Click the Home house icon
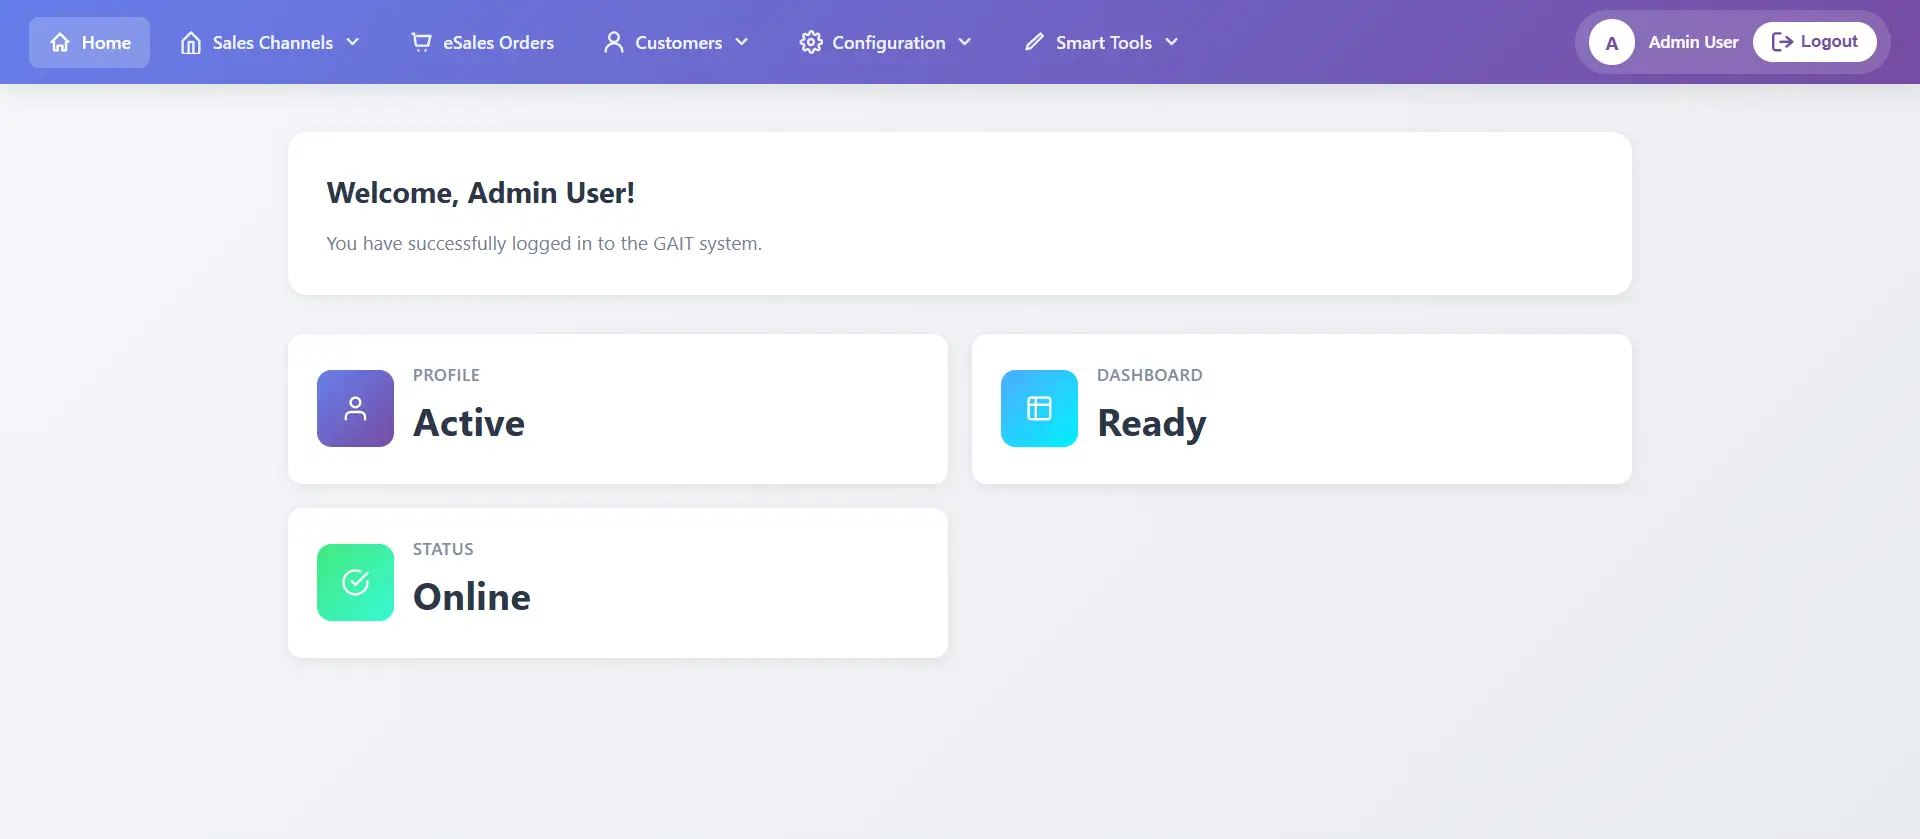 [x=60, y=42]
